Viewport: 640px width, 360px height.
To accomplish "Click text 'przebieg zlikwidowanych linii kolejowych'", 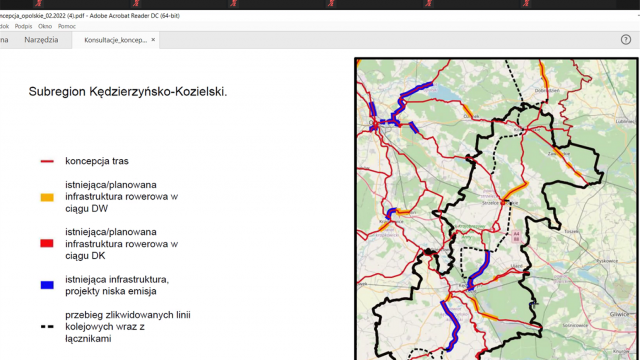I will [128, 321].
